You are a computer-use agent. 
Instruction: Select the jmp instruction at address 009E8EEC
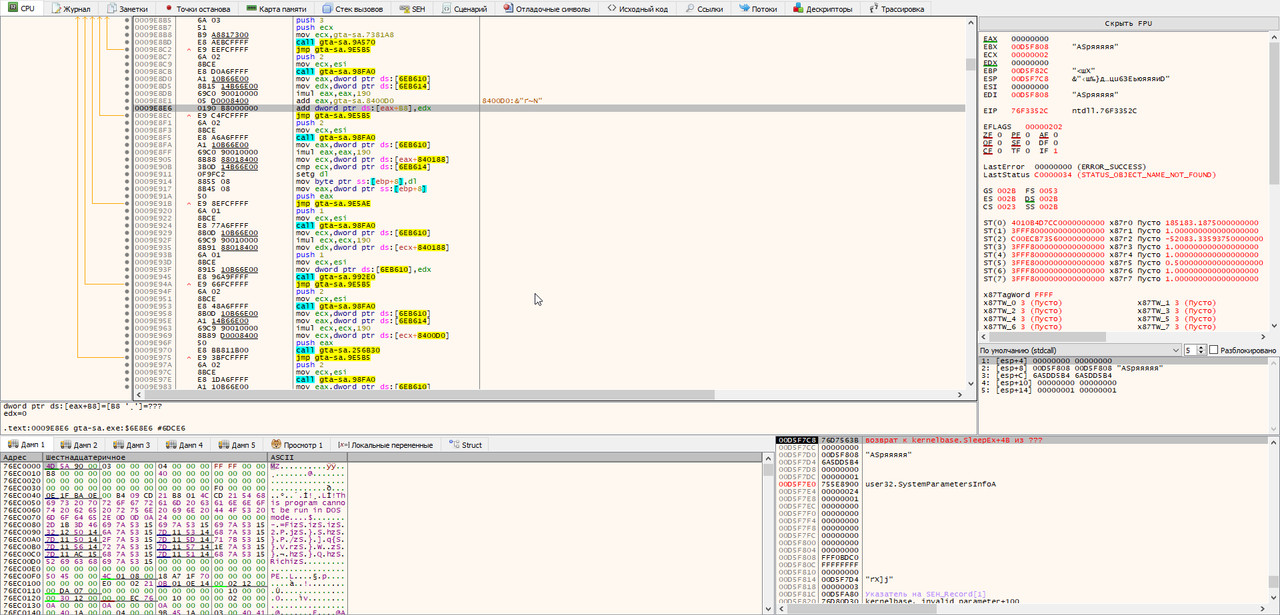548,115
